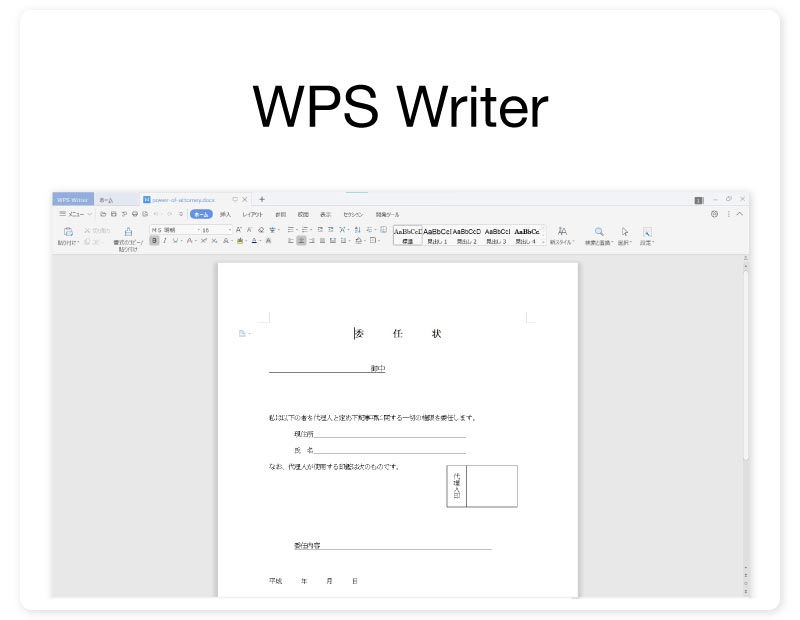Screen dimensions: 800x620
Task: Toggle italic formatting button
Action: click(165, 241)
